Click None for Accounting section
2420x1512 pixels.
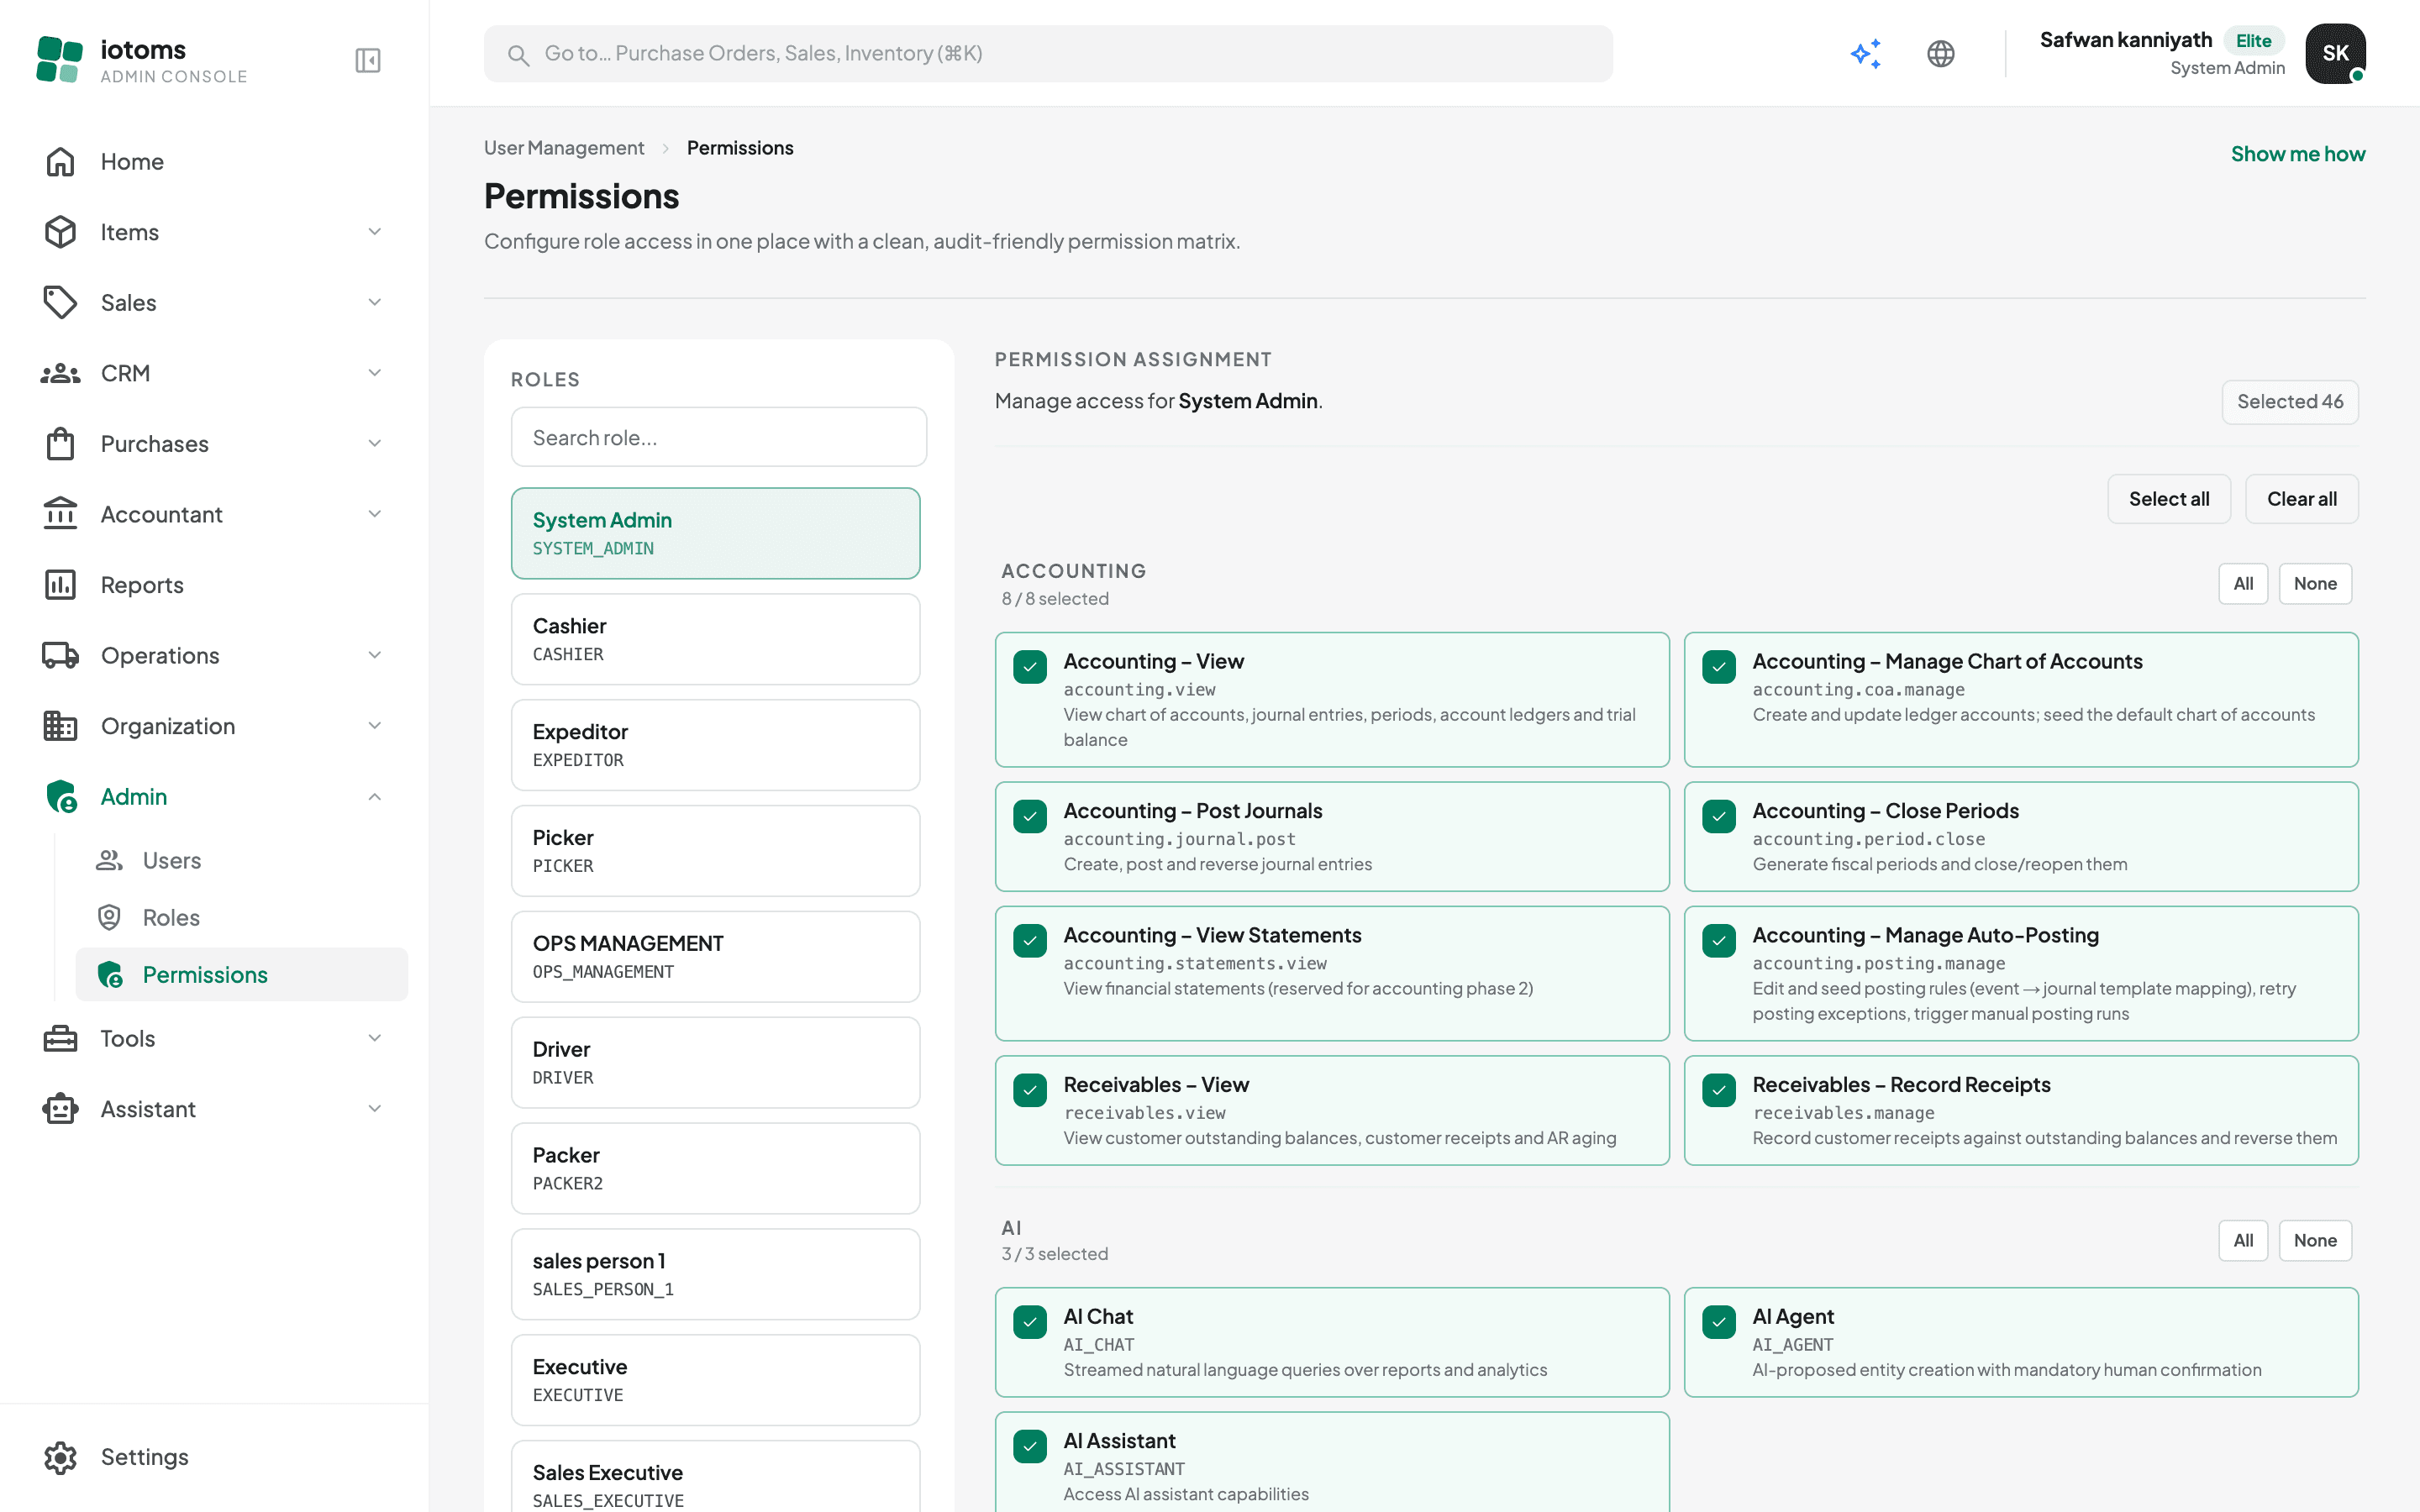2315,584
